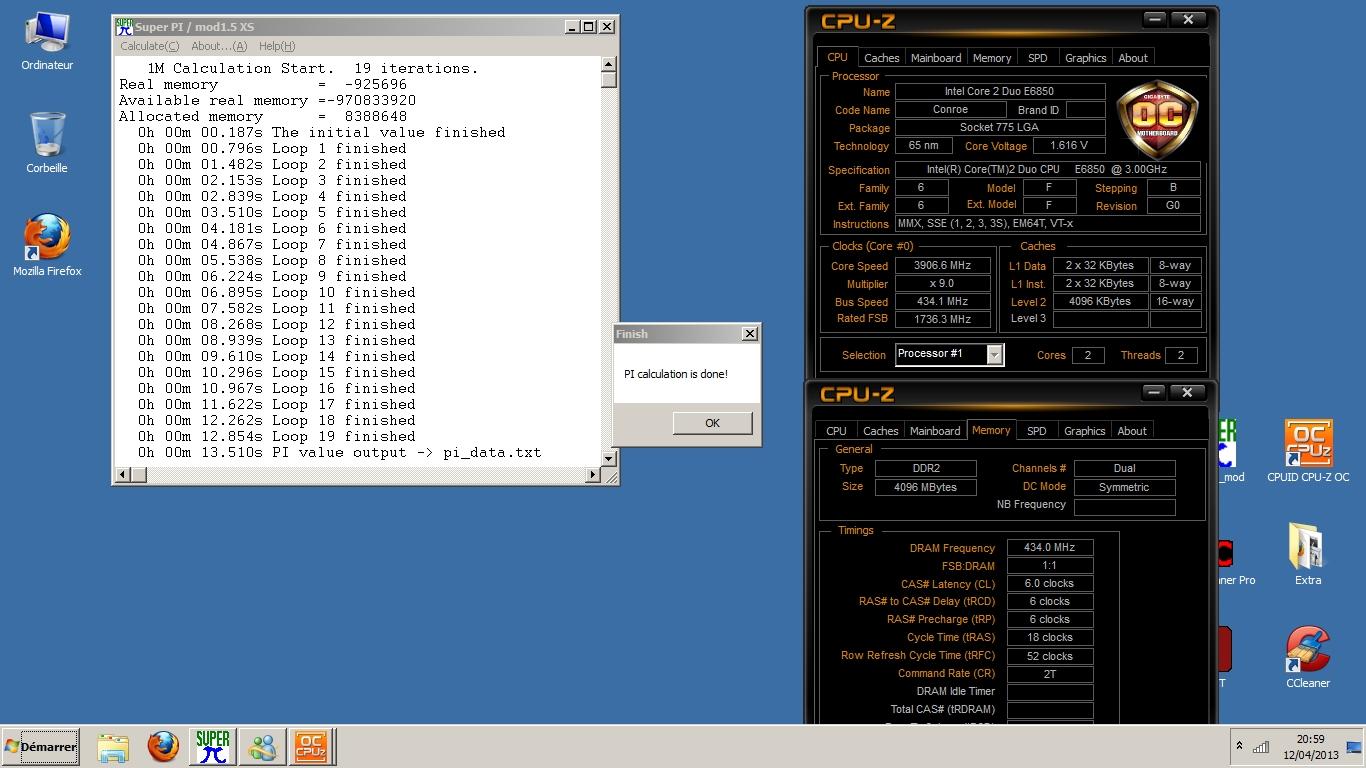
Task: Click the DRAM Frequency value 434.0 MHz
Action: [1050, 548]
